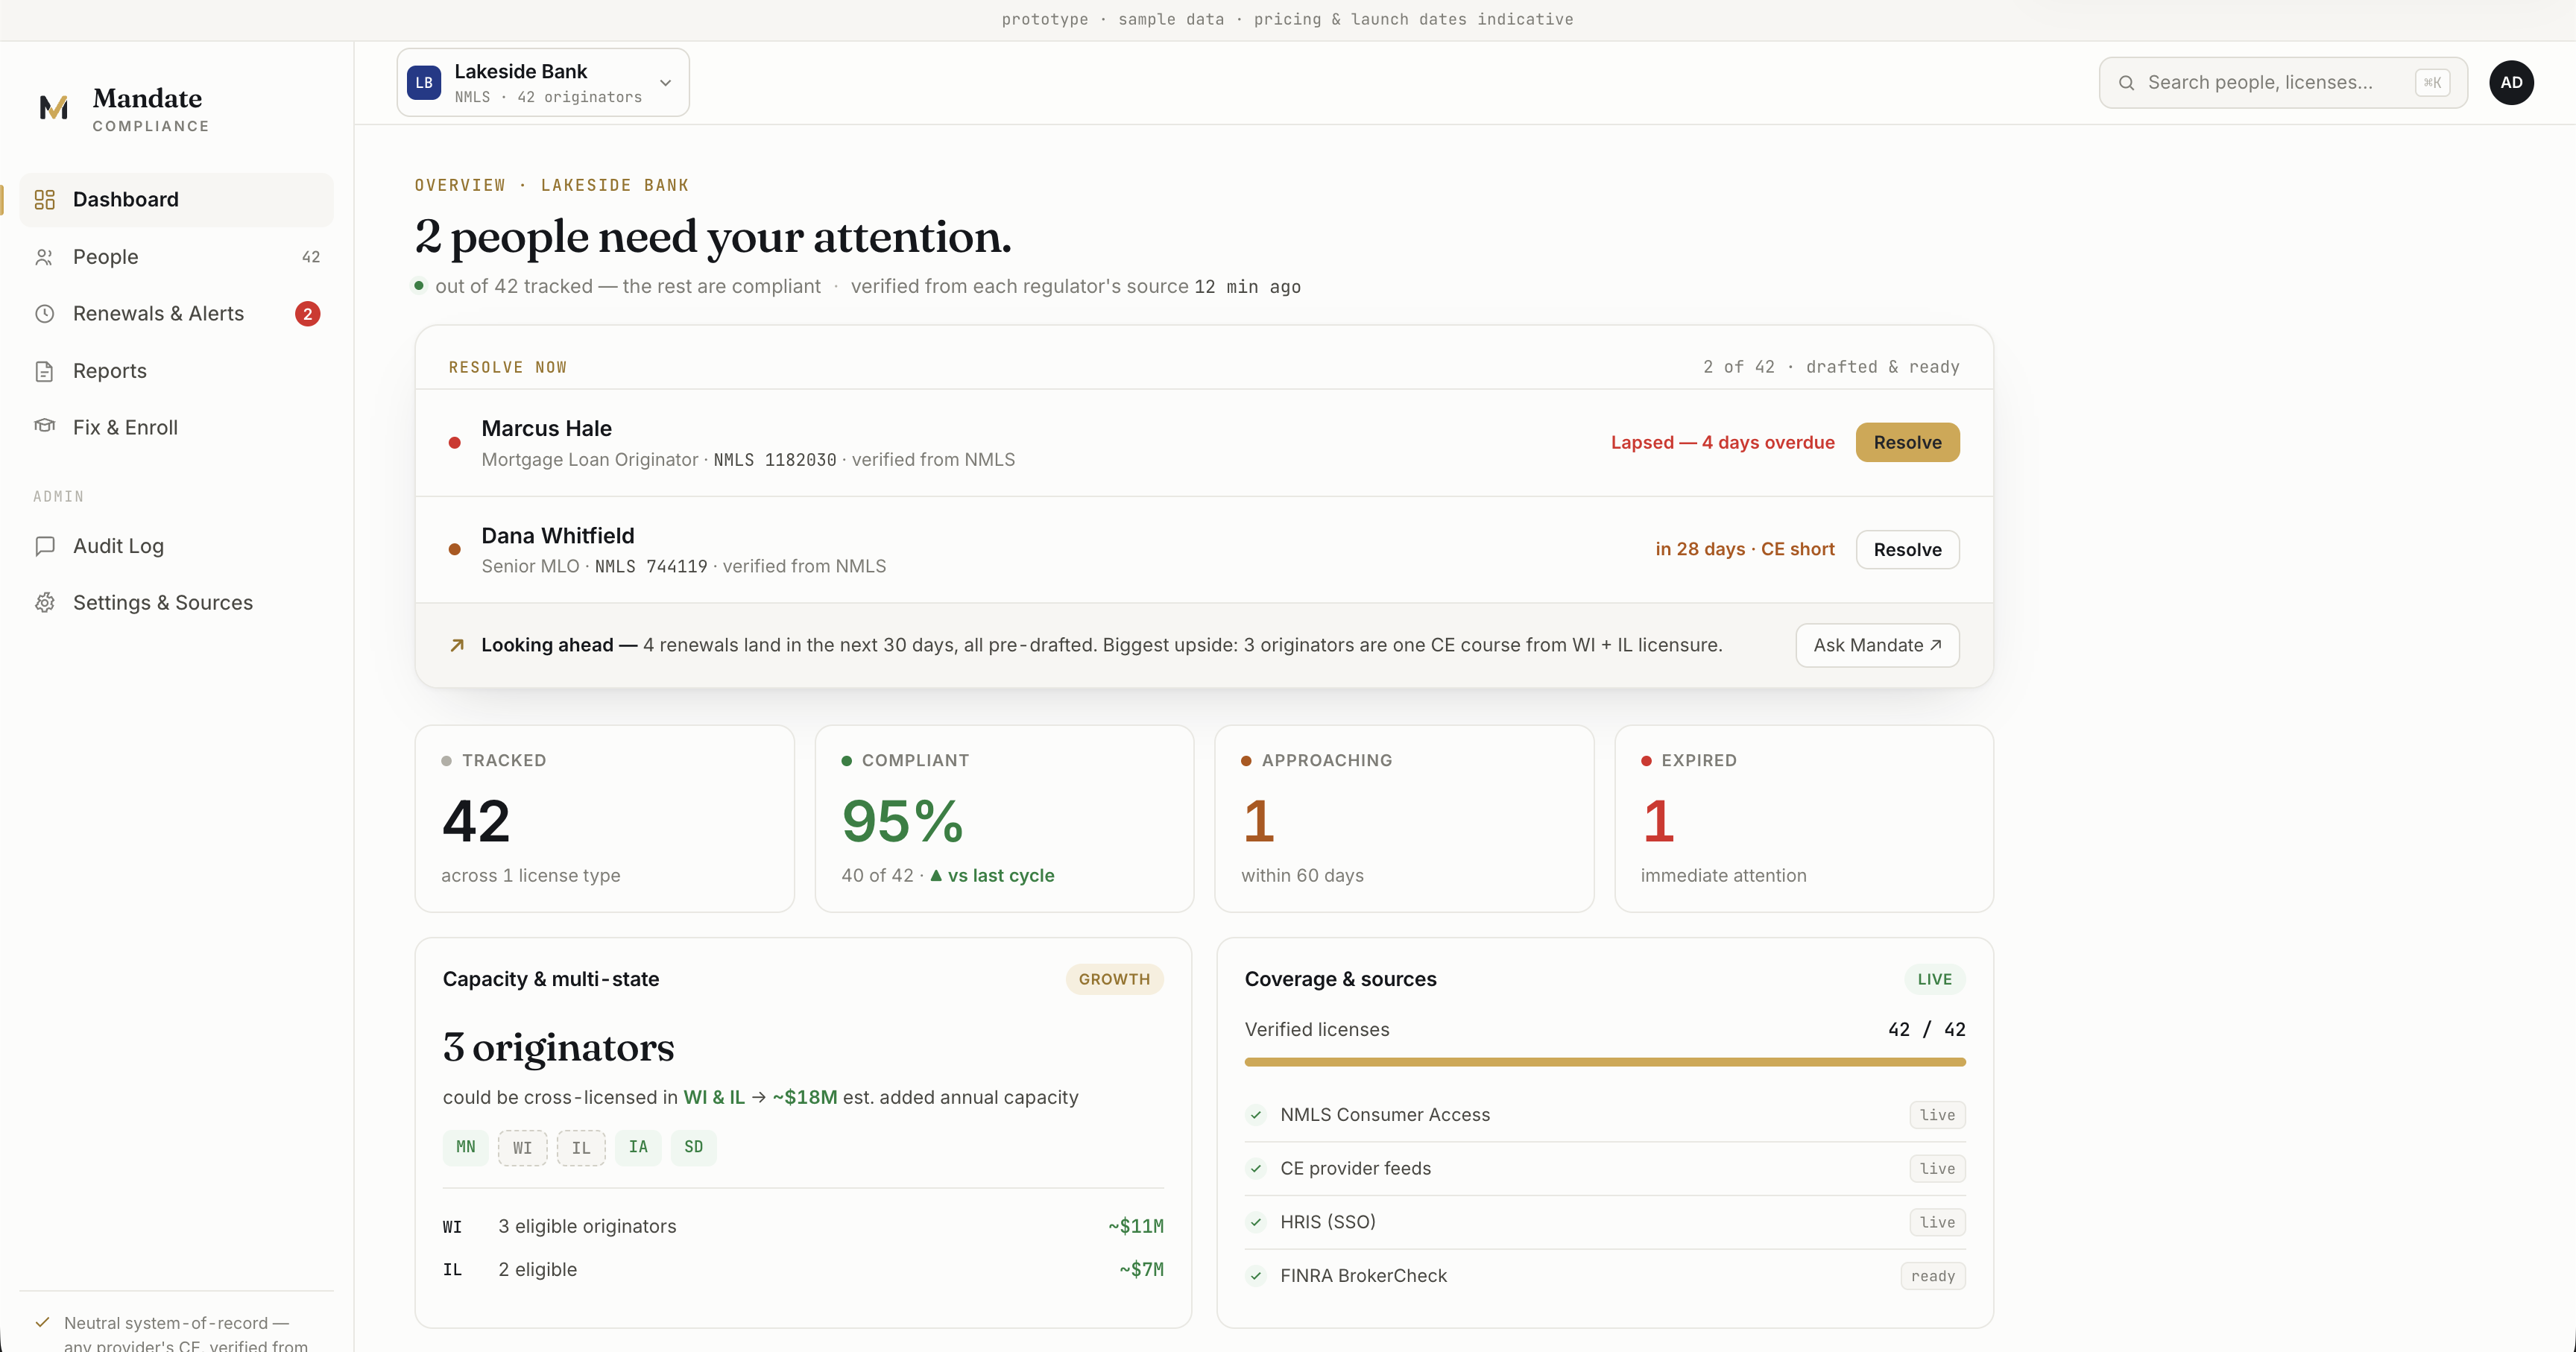Image resolution: width=2576 pixels, height=1352 pixels.
Task: Open the Tracked 42 stat card
Action: pos(604,819)
